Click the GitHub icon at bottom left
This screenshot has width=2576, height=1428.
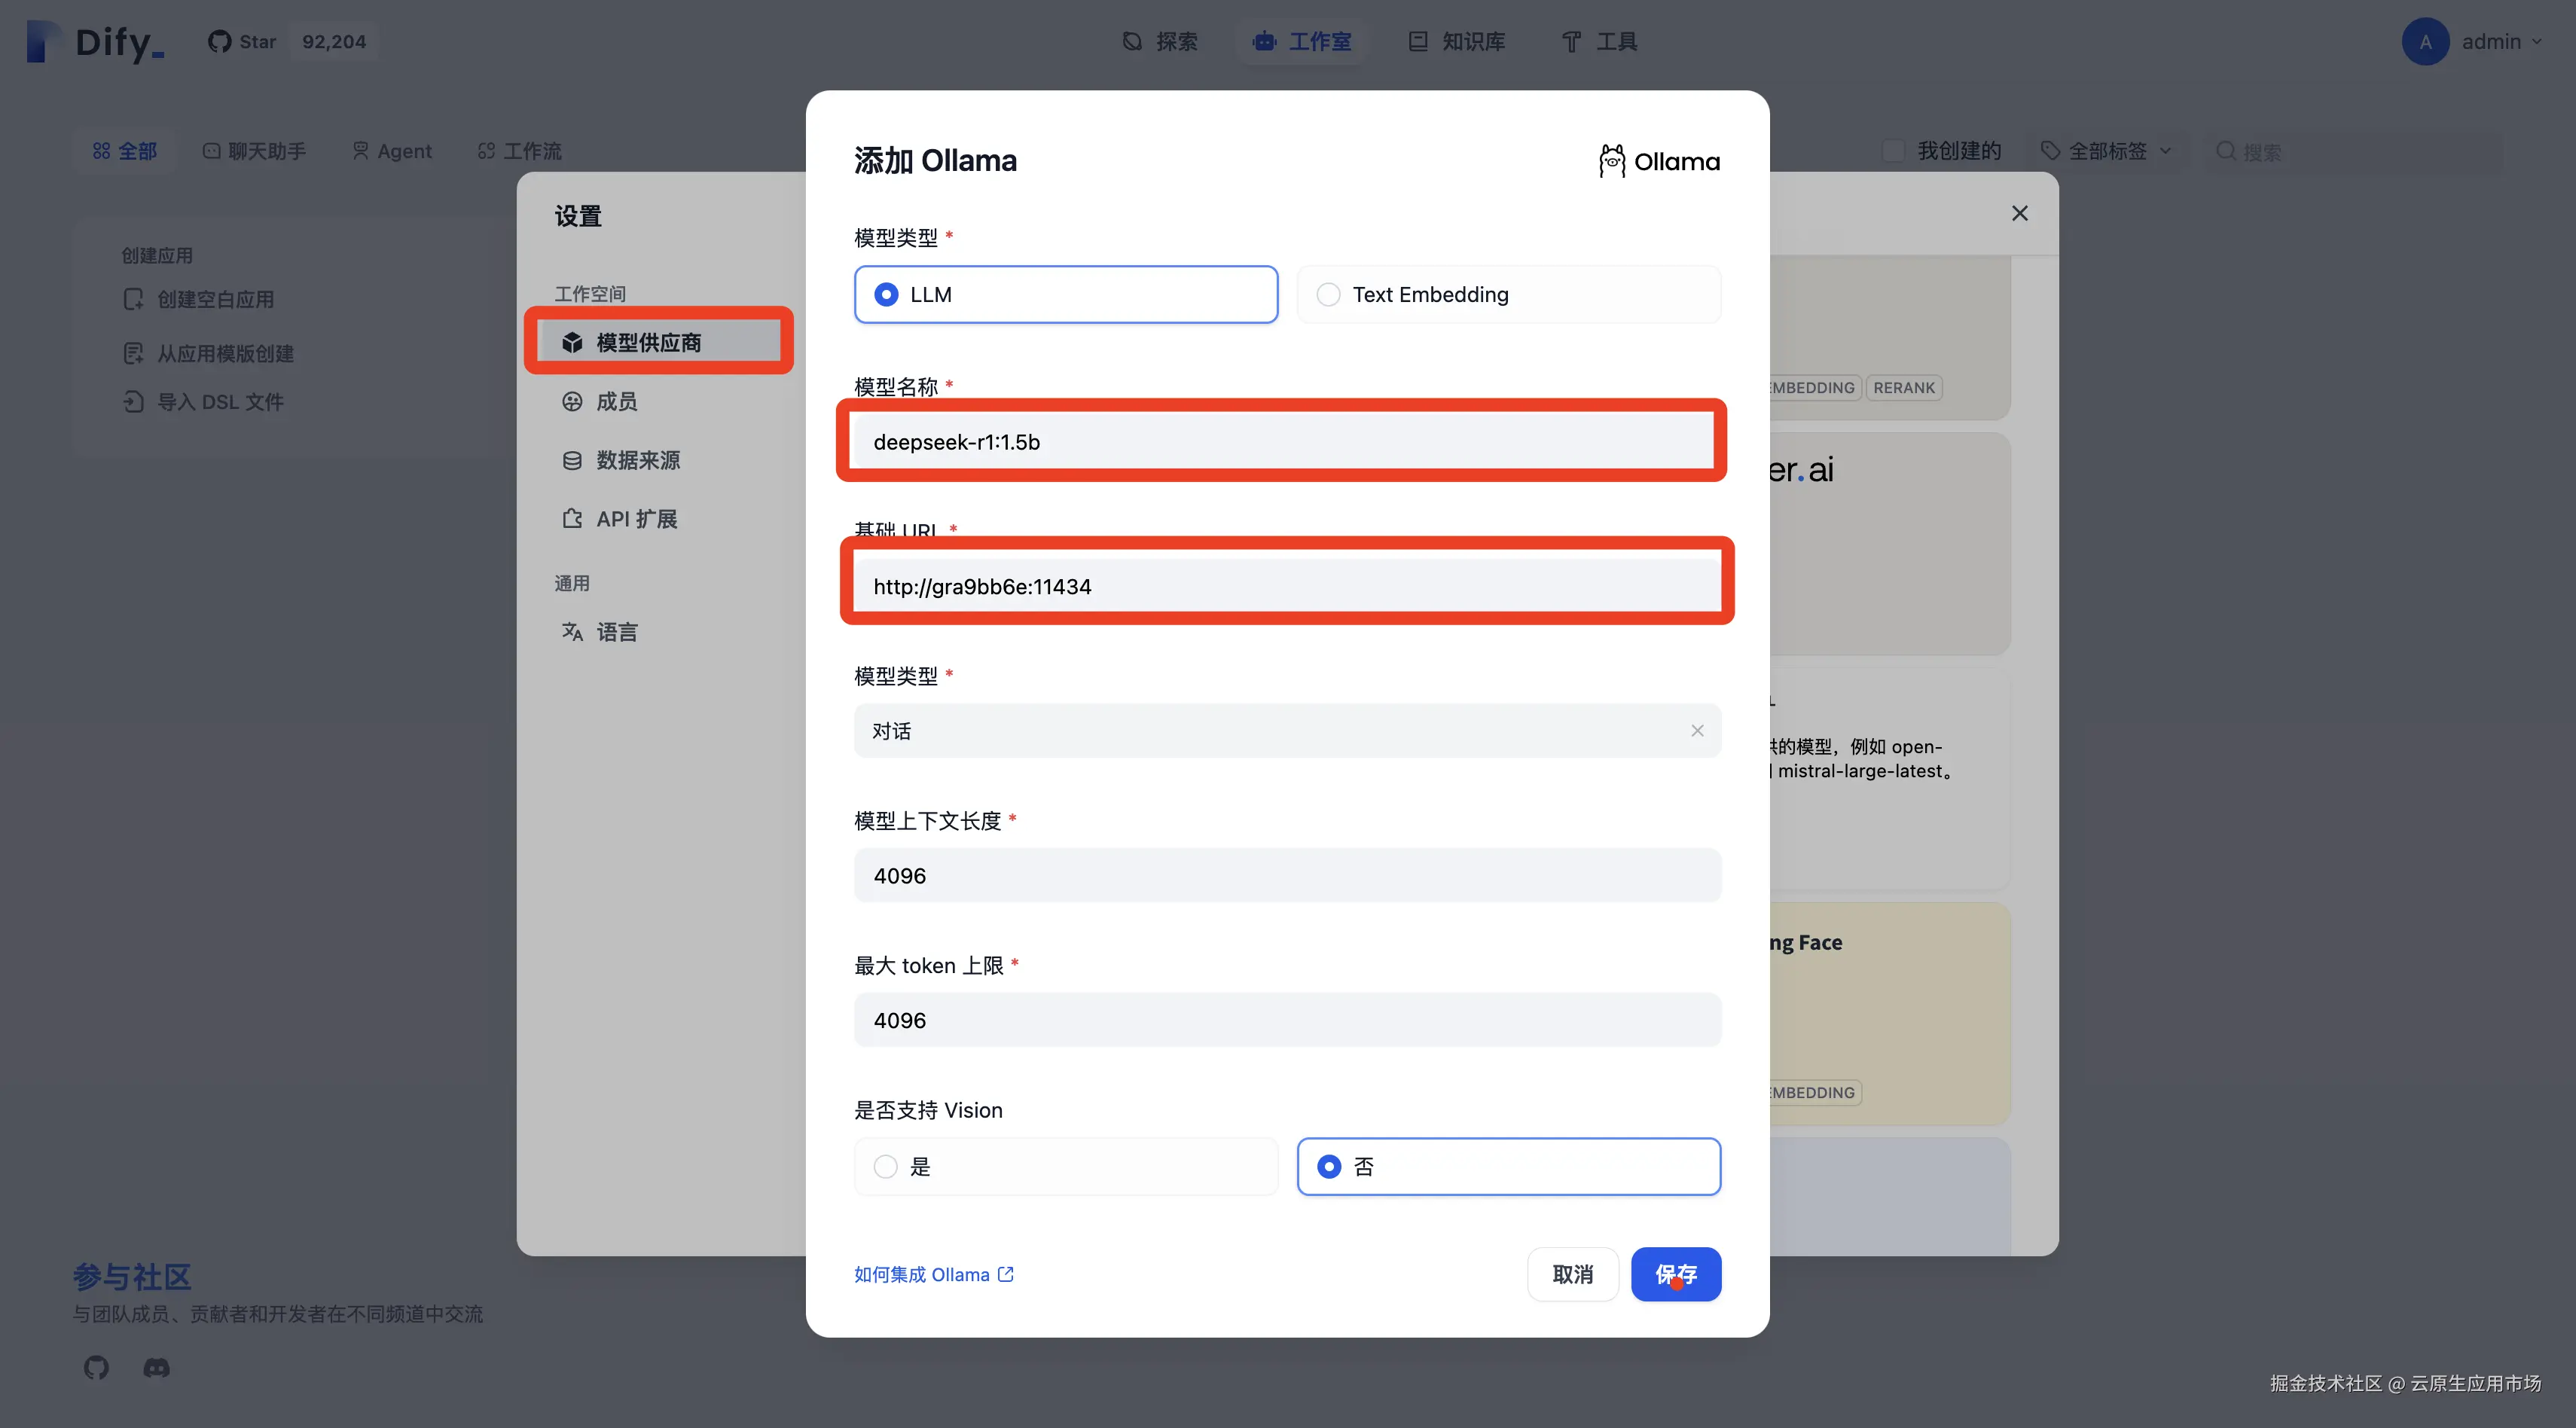[96, 1367]
